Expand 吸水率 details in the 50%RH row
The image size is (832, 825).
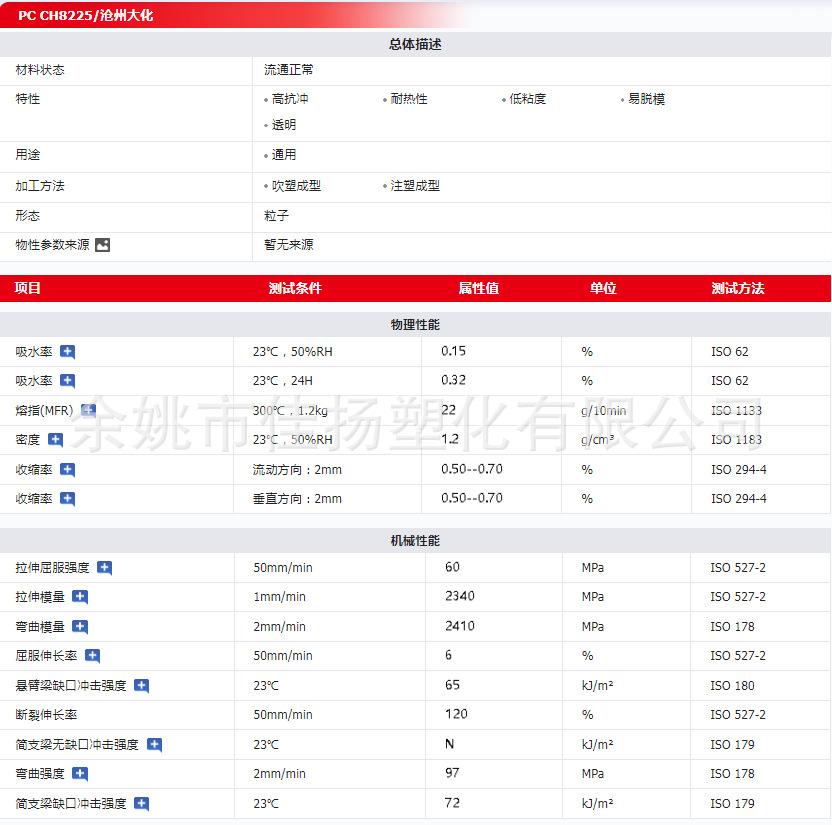pyautogui.click(x=67, y=352)
